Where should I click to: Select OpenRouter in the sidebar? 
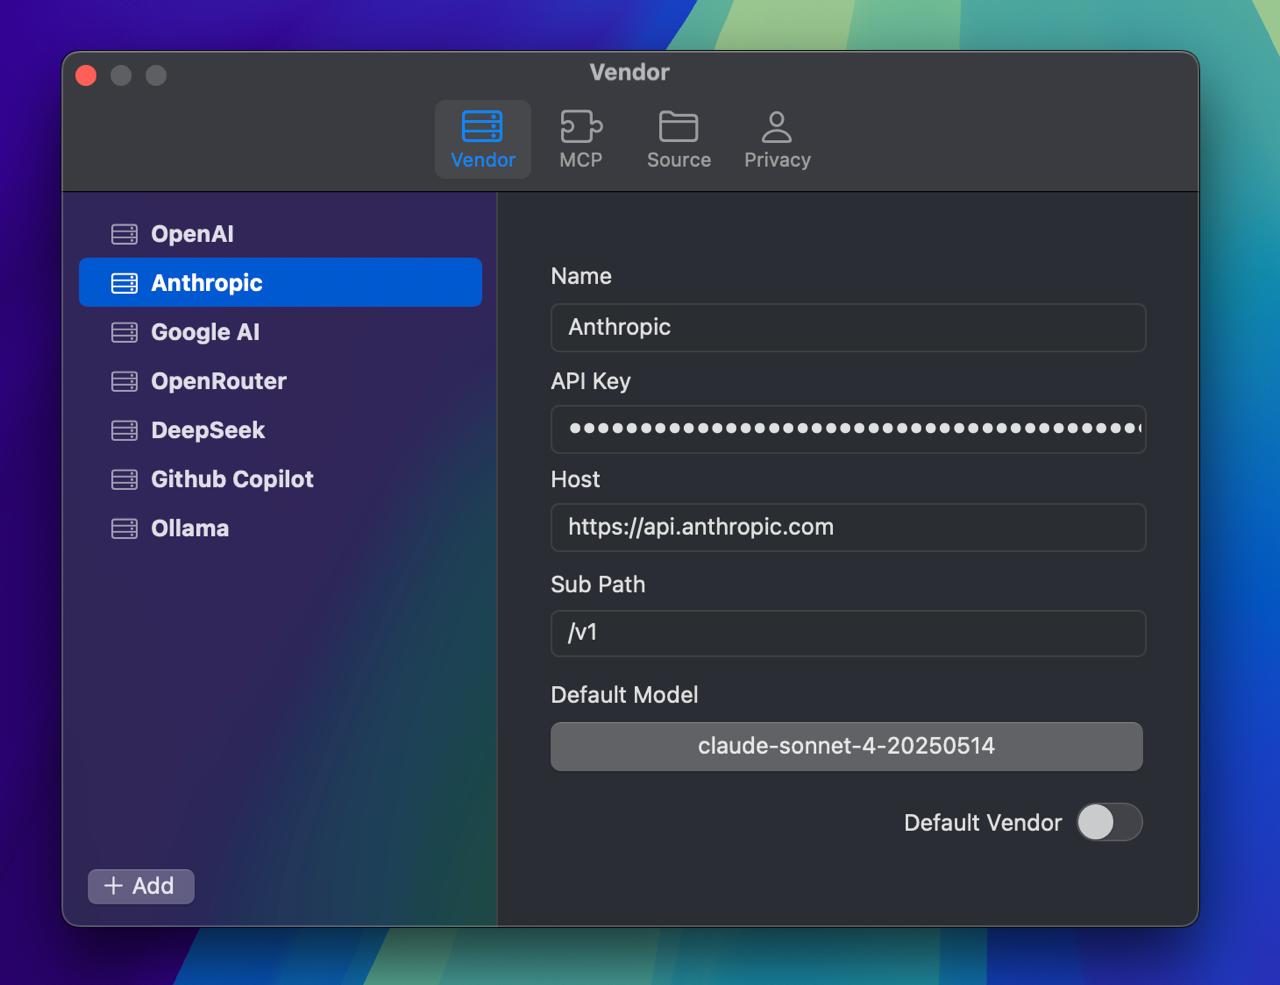280,381
